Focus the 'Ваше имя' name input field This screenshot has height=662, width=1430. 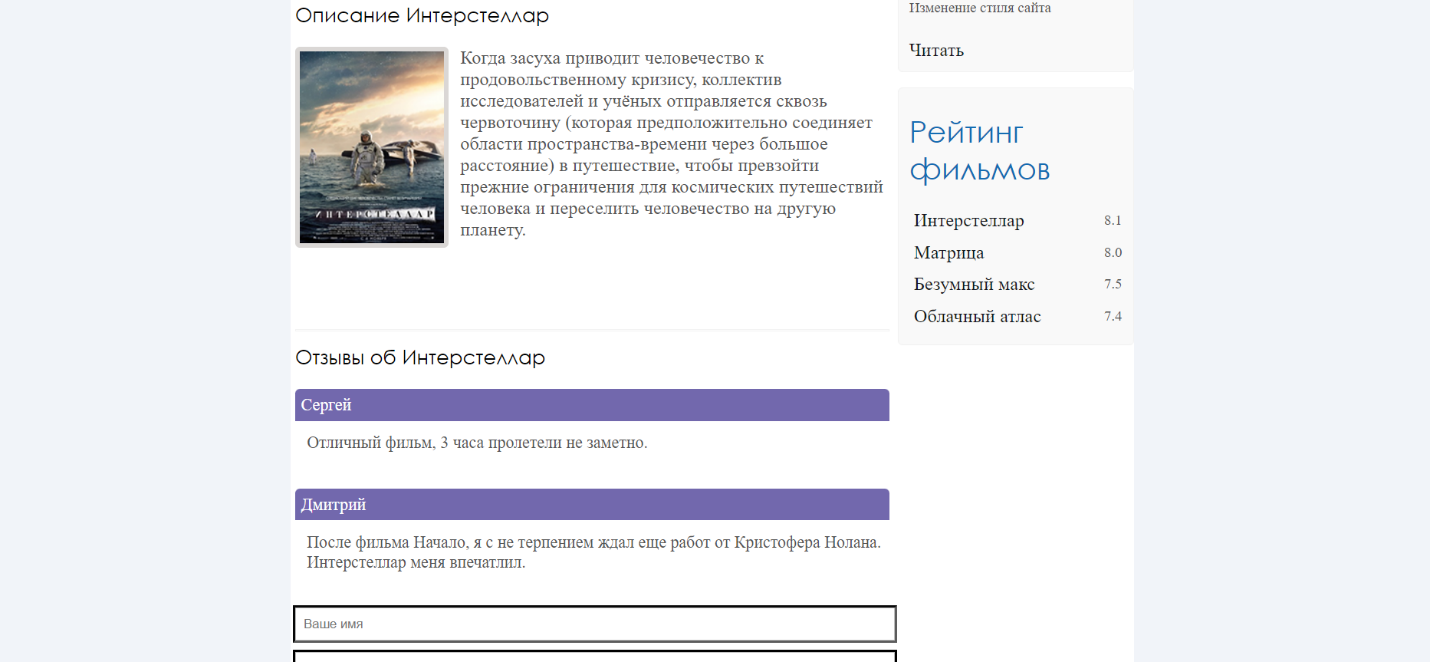[x=595, y=624]
